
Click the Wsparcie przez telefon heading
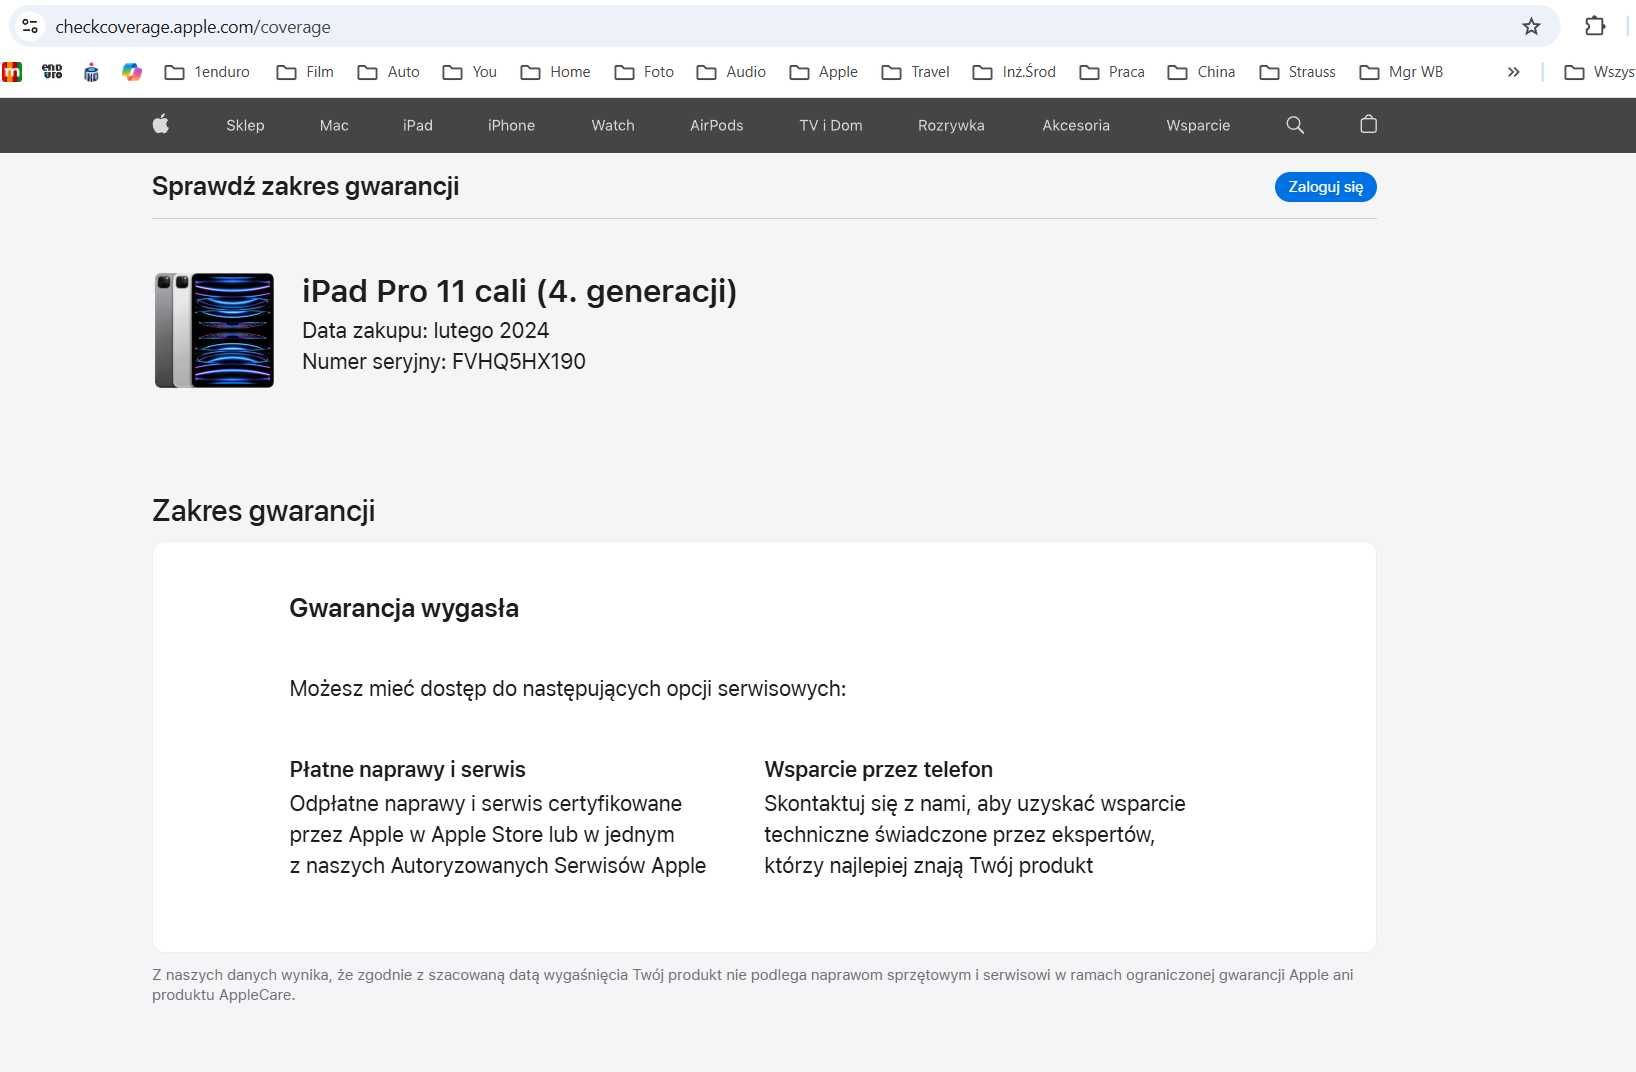tap(878, 769)
